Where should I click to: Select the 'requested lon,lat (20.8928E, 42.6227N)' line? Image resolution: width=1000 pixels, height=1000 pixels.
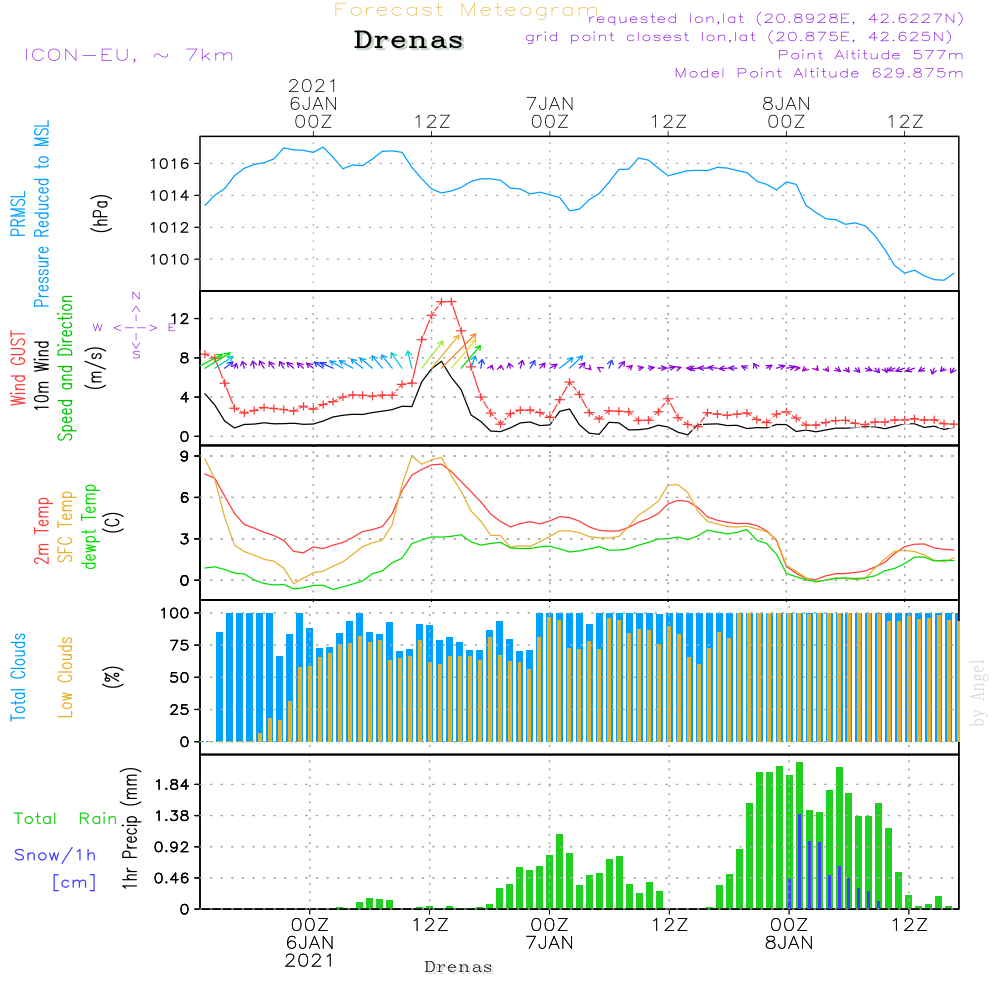click(776, 19)
